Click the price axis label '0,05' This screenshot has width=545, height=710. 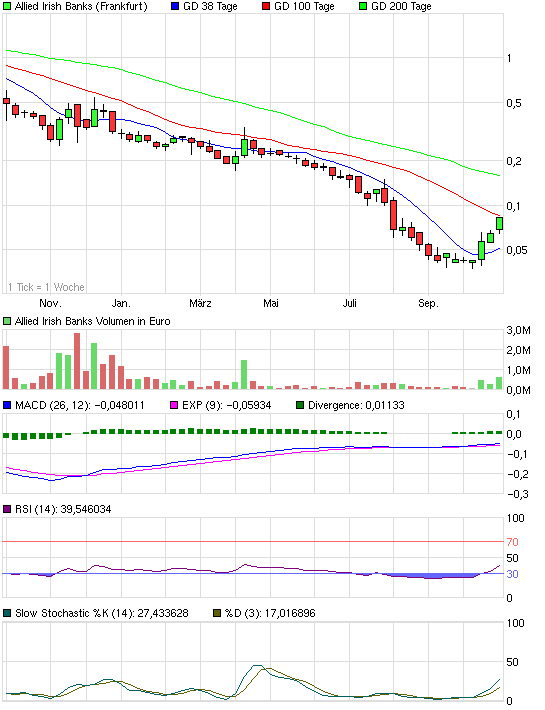516,250
